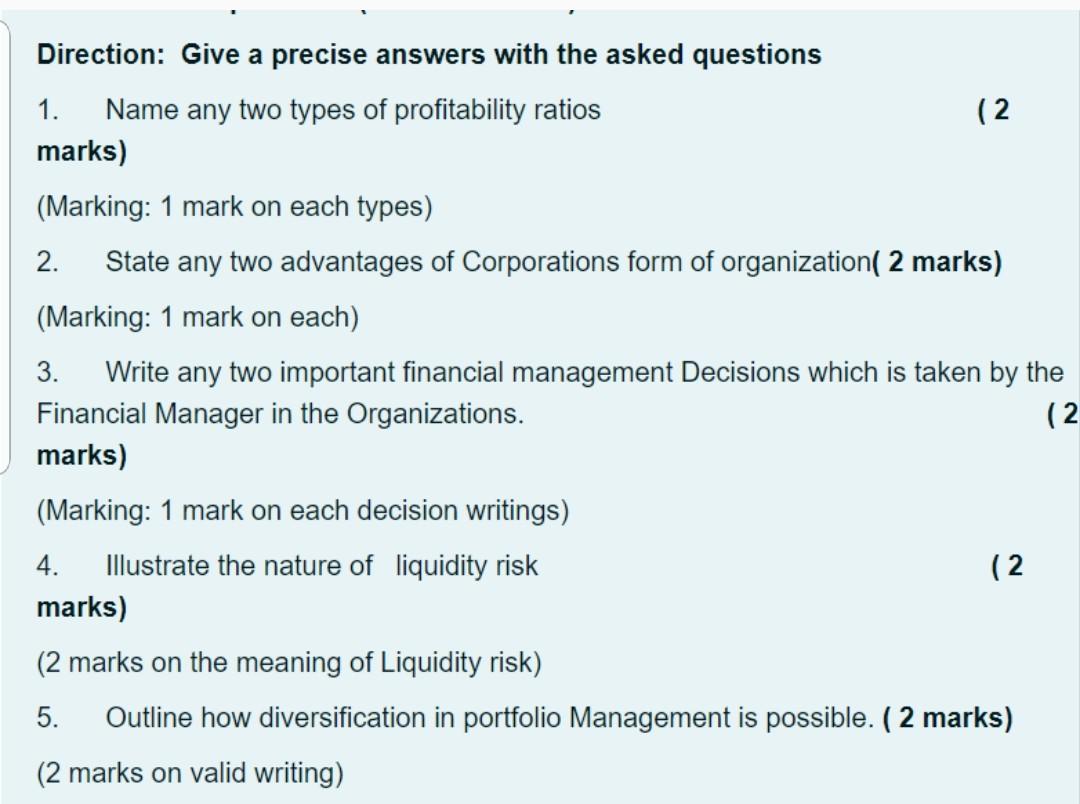Screen dimensions: 1080x804
Task: Click the bold '( 2 marks)' after organization
Action: [937, 262]
